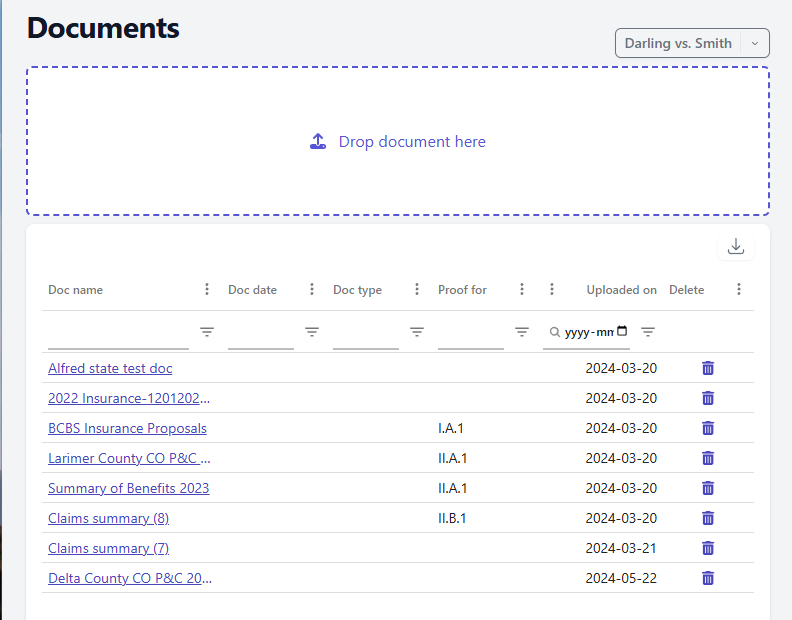Sort by the Doc date header
This screenshot has width=792, height=620.
coord(252,290)
